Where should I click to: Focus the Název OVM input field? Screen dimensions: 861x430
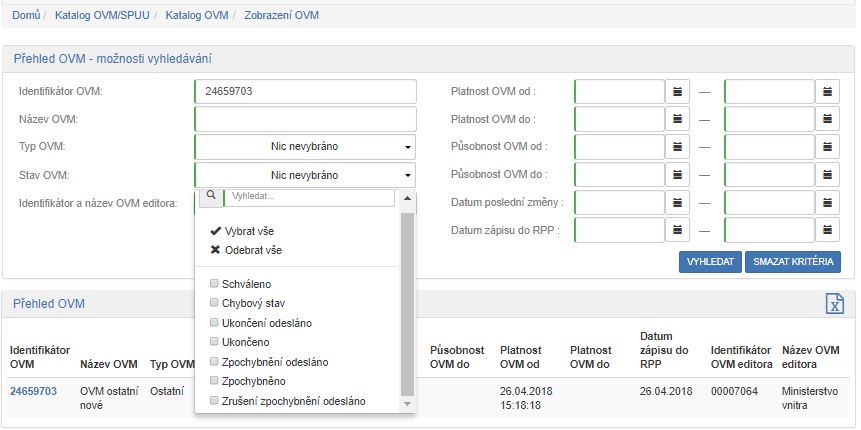tap(305, 120)
